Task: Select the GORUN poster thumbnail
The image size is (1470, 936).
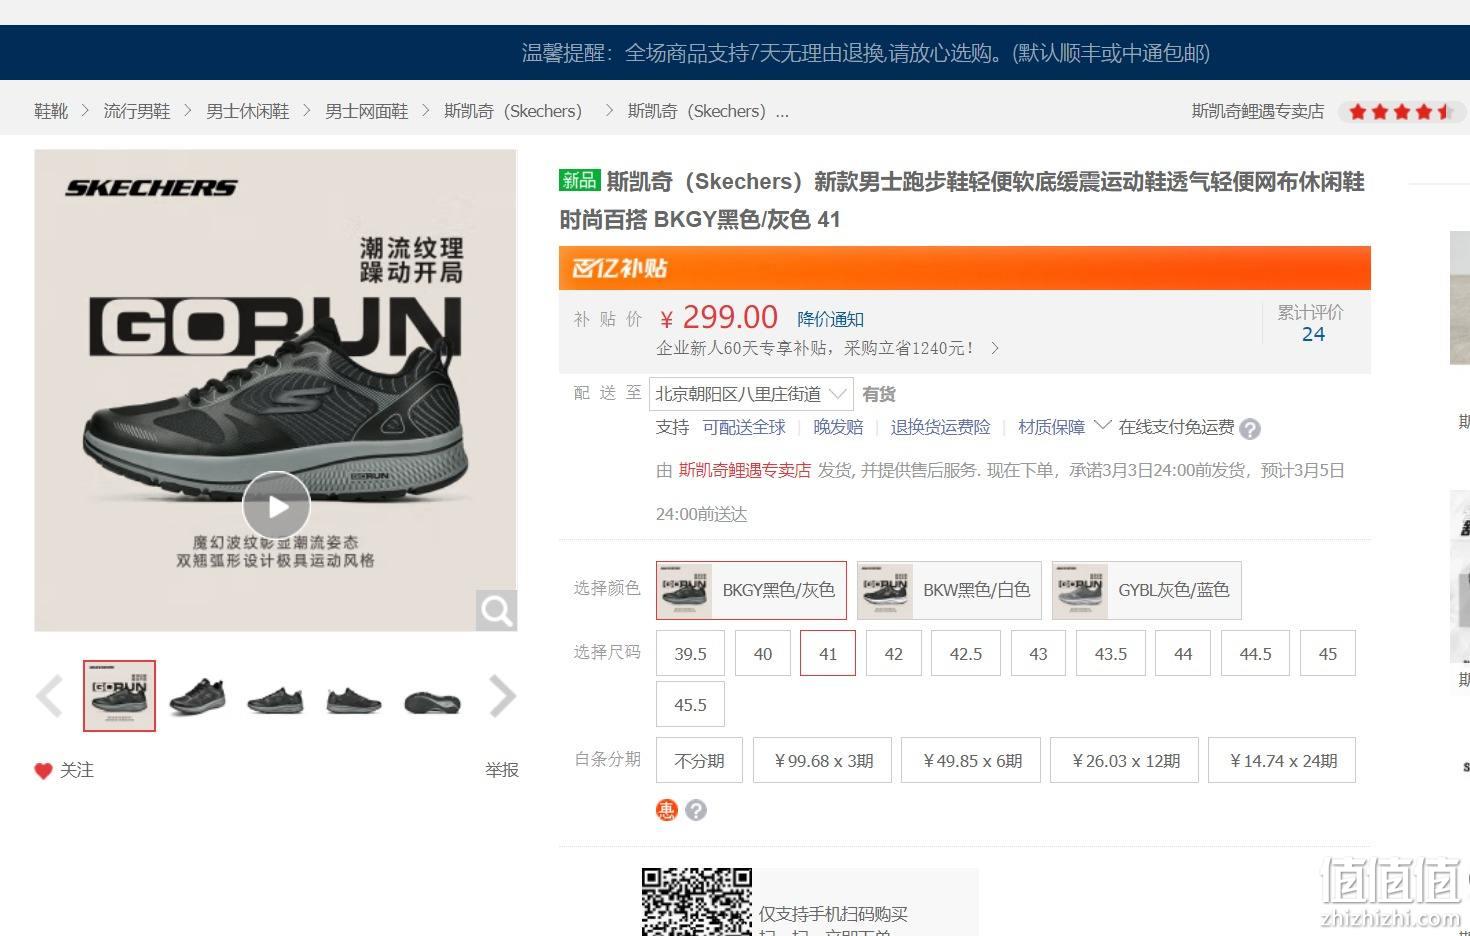Action: (119, 696)
